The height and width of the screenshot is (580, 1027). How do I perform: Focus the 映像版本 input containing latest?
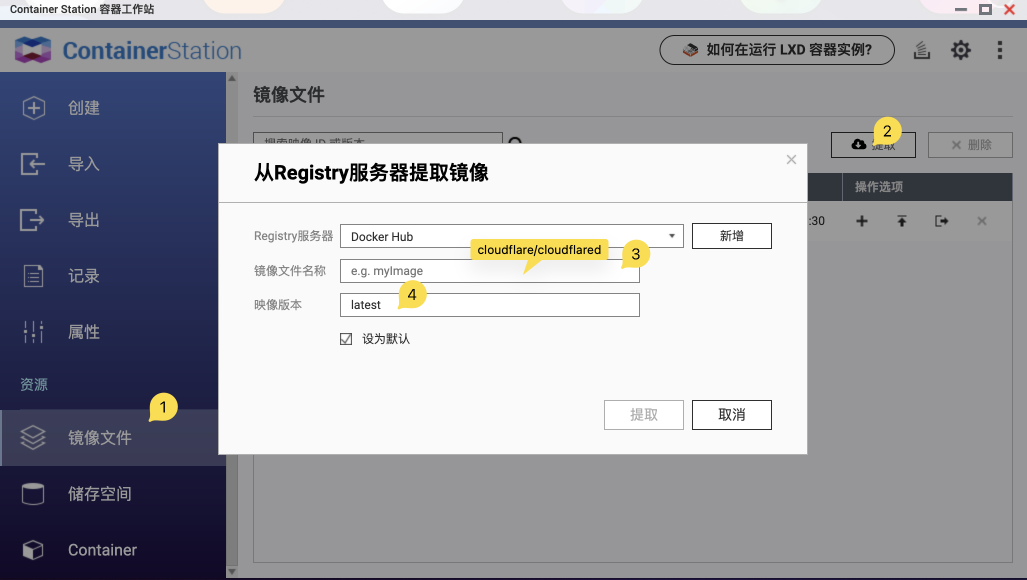[x=490, y=304]
